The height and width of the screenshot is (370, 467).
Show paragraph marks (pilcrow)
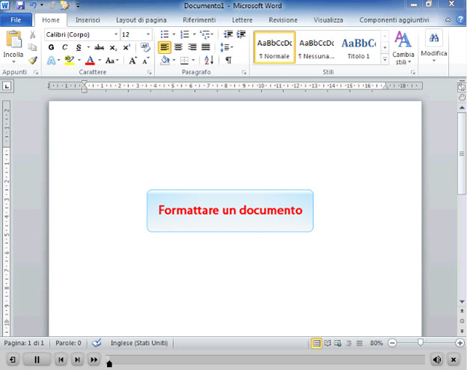pyautogui.click(x=228, y=60)
